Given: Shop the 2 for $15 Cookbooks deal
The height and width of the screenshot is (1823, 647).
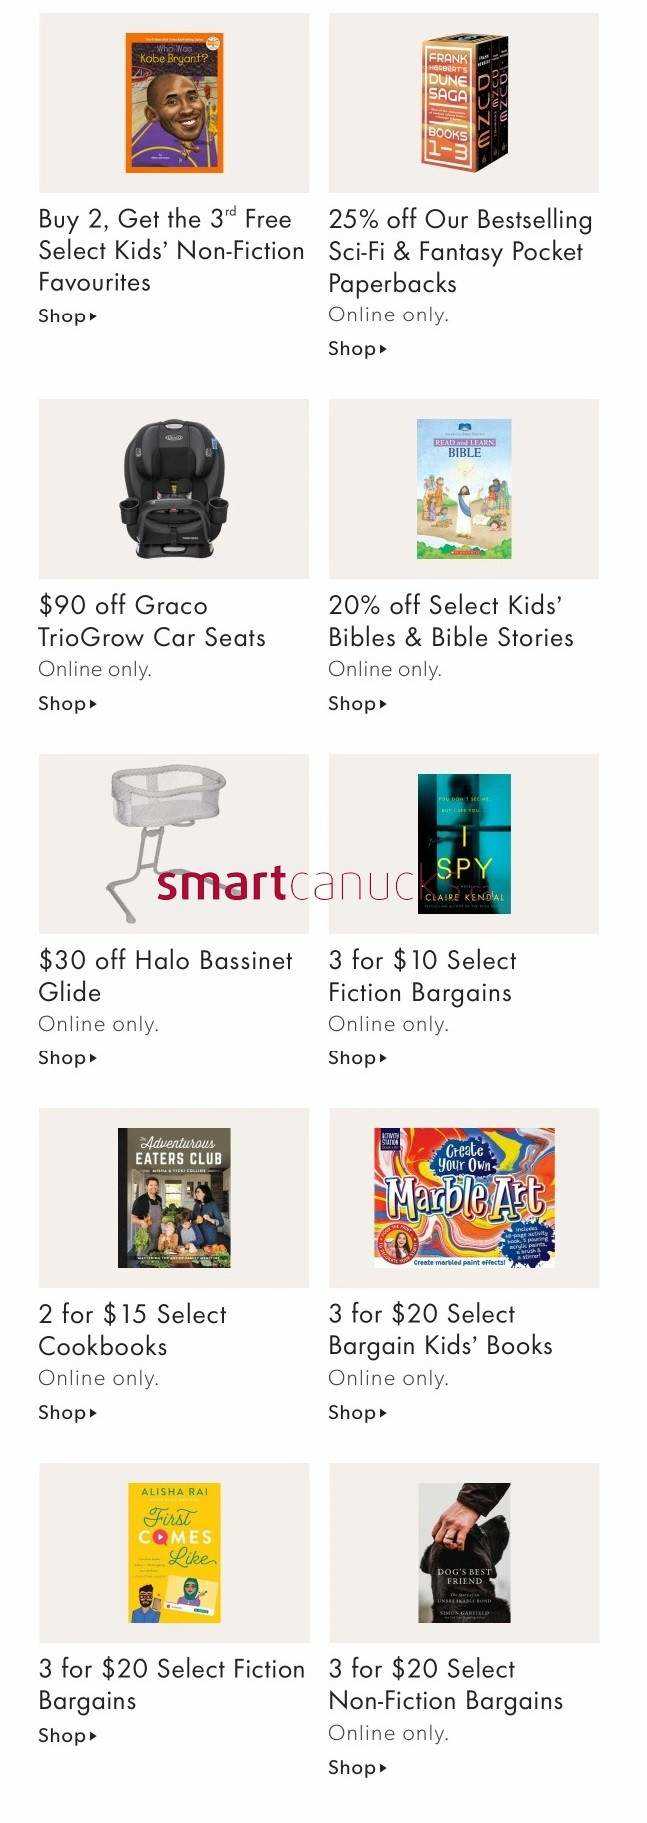Looking at the screenshot, I should click(x=67, y=1412).
